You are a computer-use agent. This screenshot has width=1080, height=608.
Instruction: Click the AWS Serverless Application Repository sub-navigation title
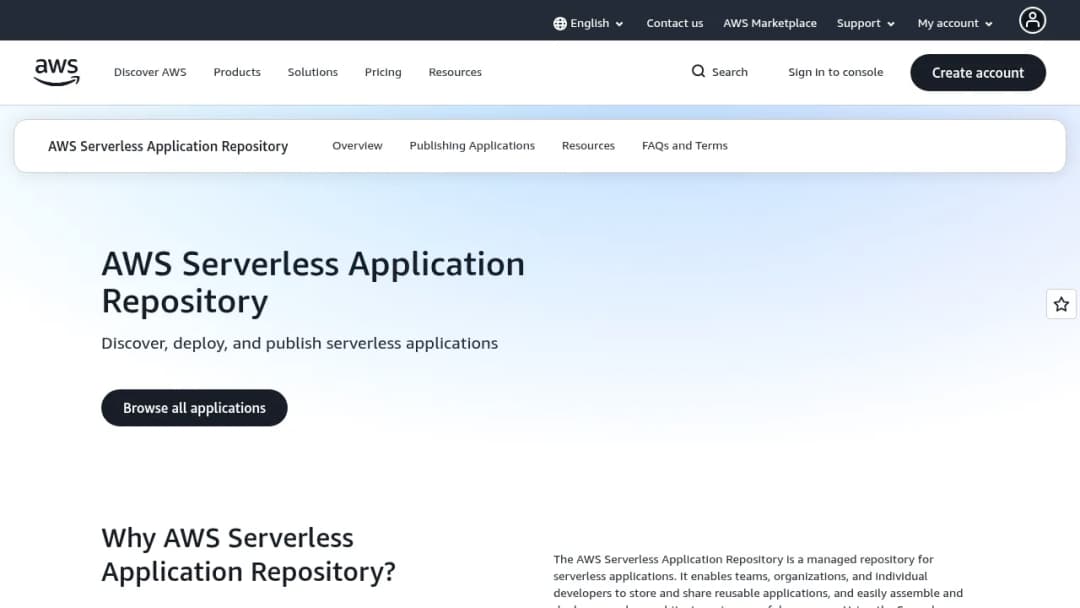point(168,146)
